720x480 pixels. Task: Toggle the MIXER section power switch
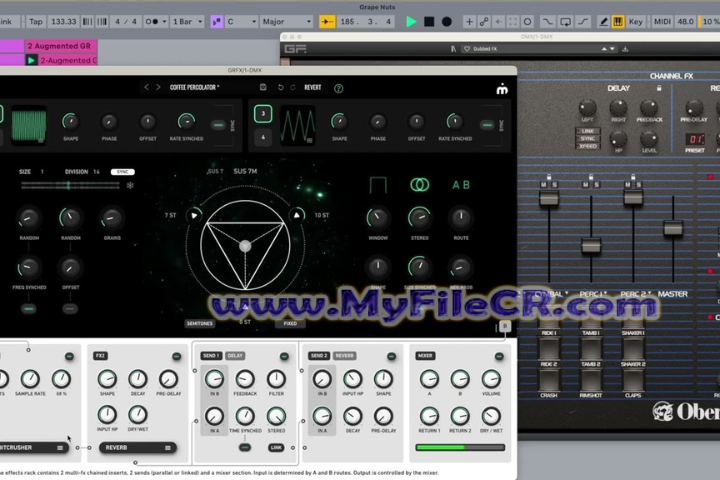(x=499, y=356)
